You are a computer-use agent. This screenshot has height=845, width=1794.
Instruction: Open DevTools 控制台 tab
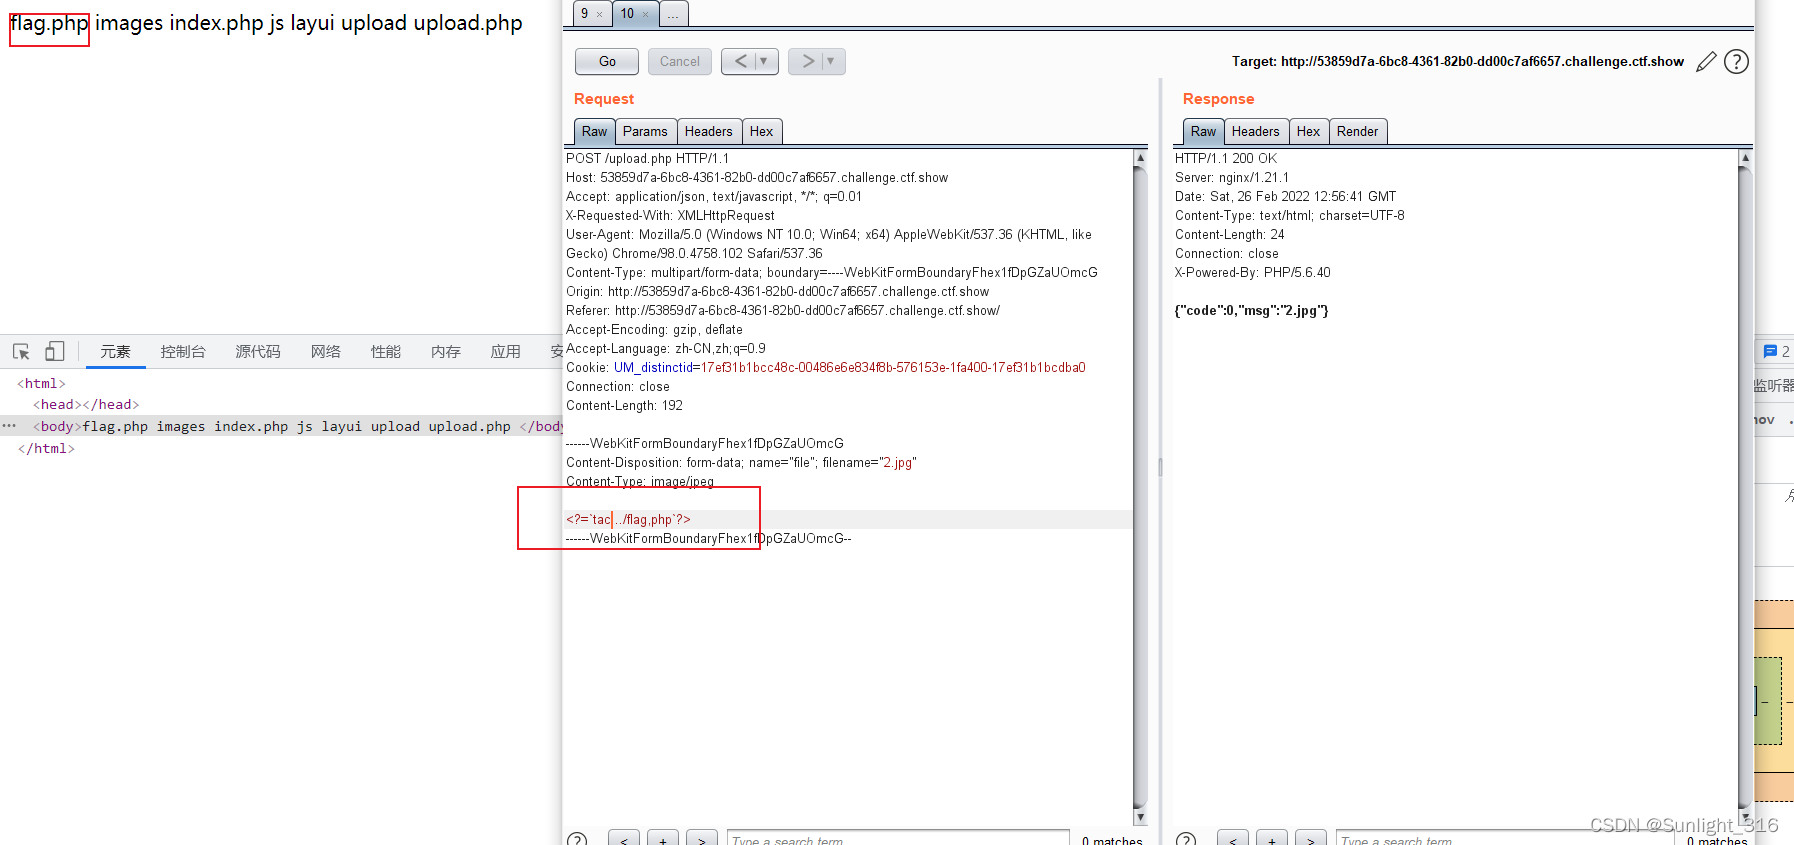pyautogui.click(x=183, y=351)
